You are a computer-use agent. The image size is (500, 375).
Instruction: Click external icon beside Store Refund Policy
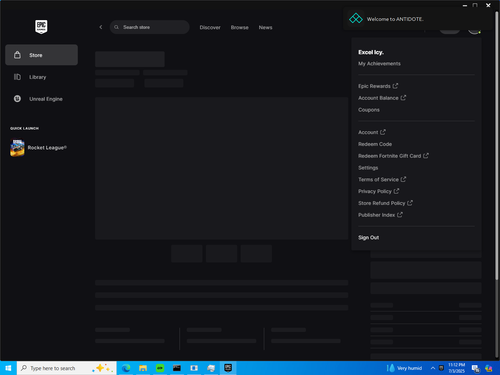(x=410, y=203)
